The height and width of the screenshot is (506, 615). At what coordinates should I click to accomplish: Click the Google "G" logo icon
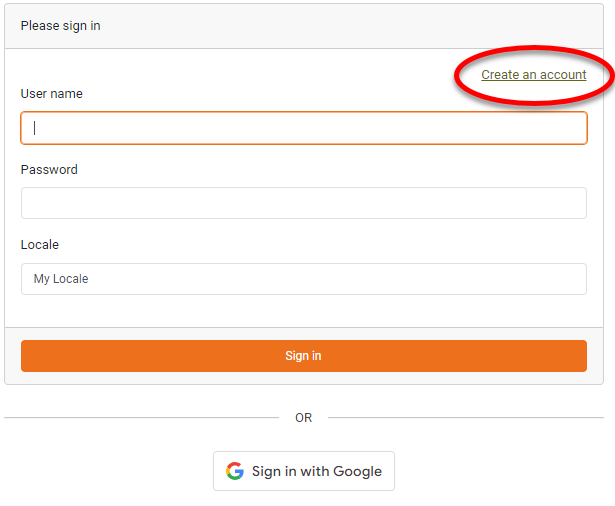click(235, 471)
